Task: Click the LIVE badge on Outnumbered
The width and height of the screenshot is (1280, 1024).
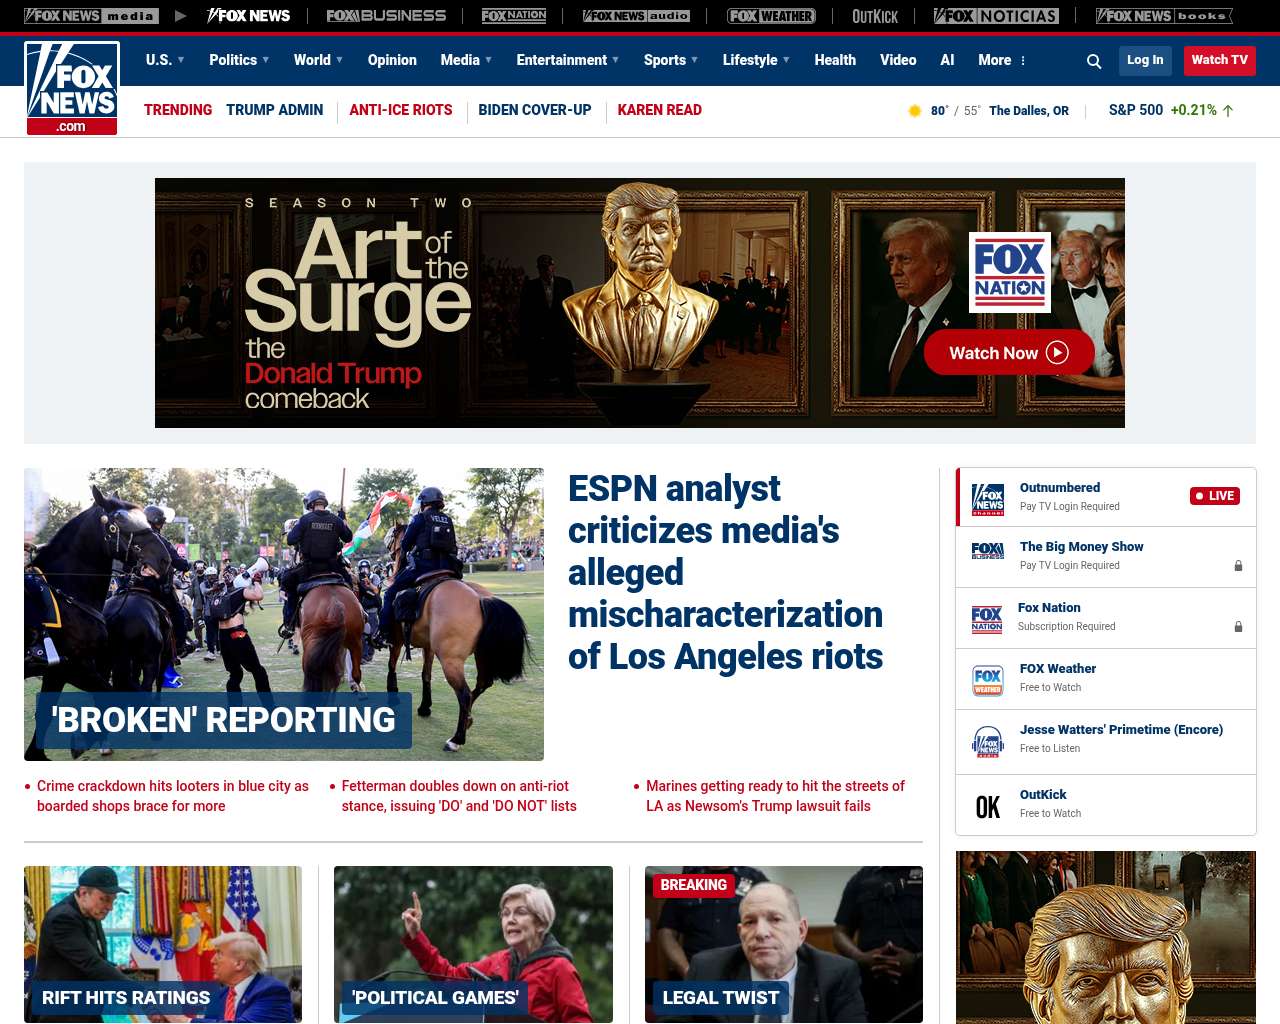Action: click(x=1215, y=496)
